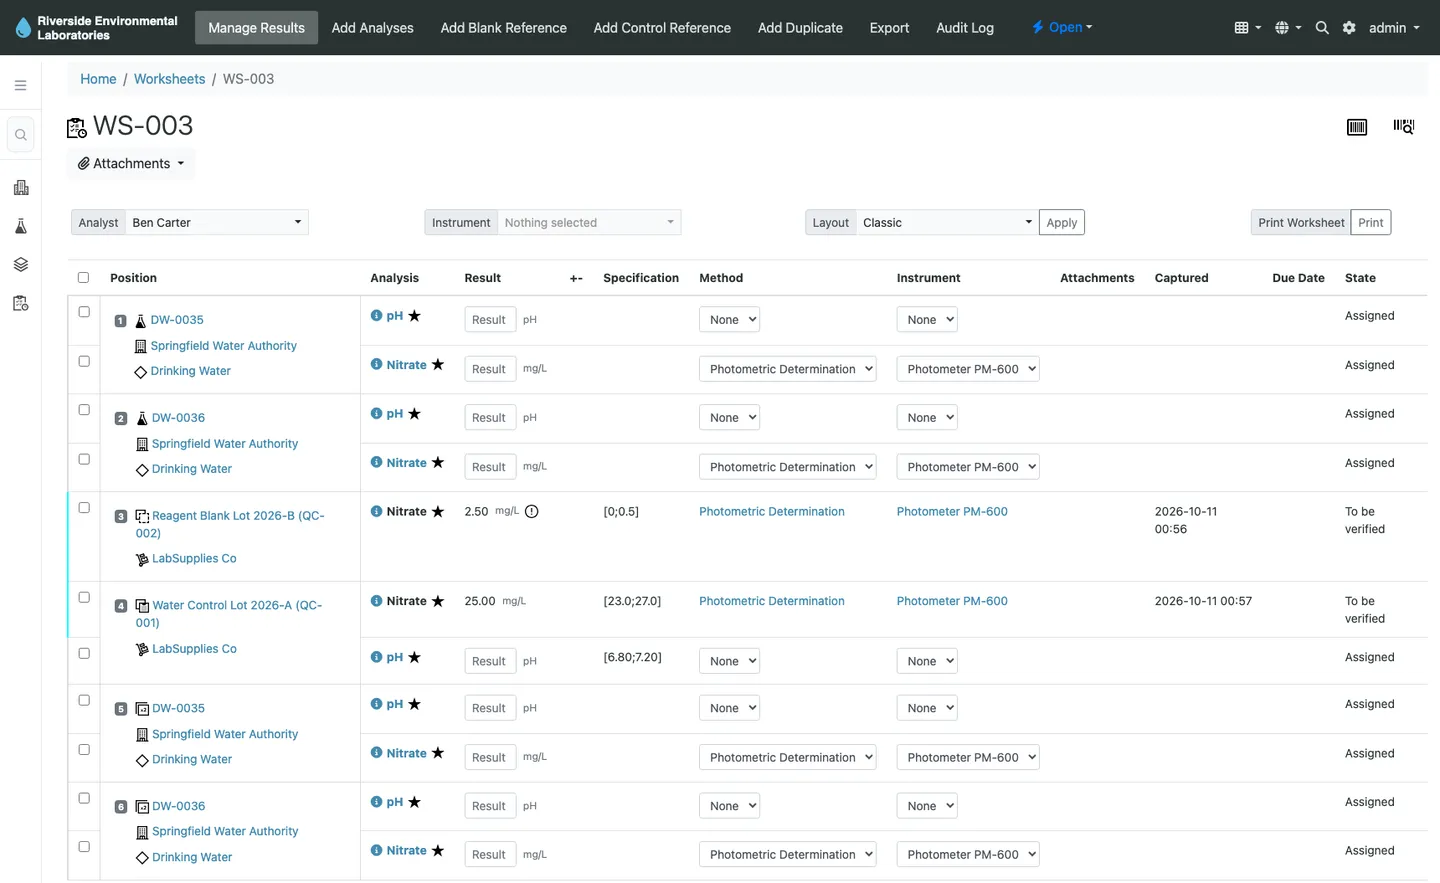
Task: Open Add Blank Reference tab
Action: click(x=503, y=28)
